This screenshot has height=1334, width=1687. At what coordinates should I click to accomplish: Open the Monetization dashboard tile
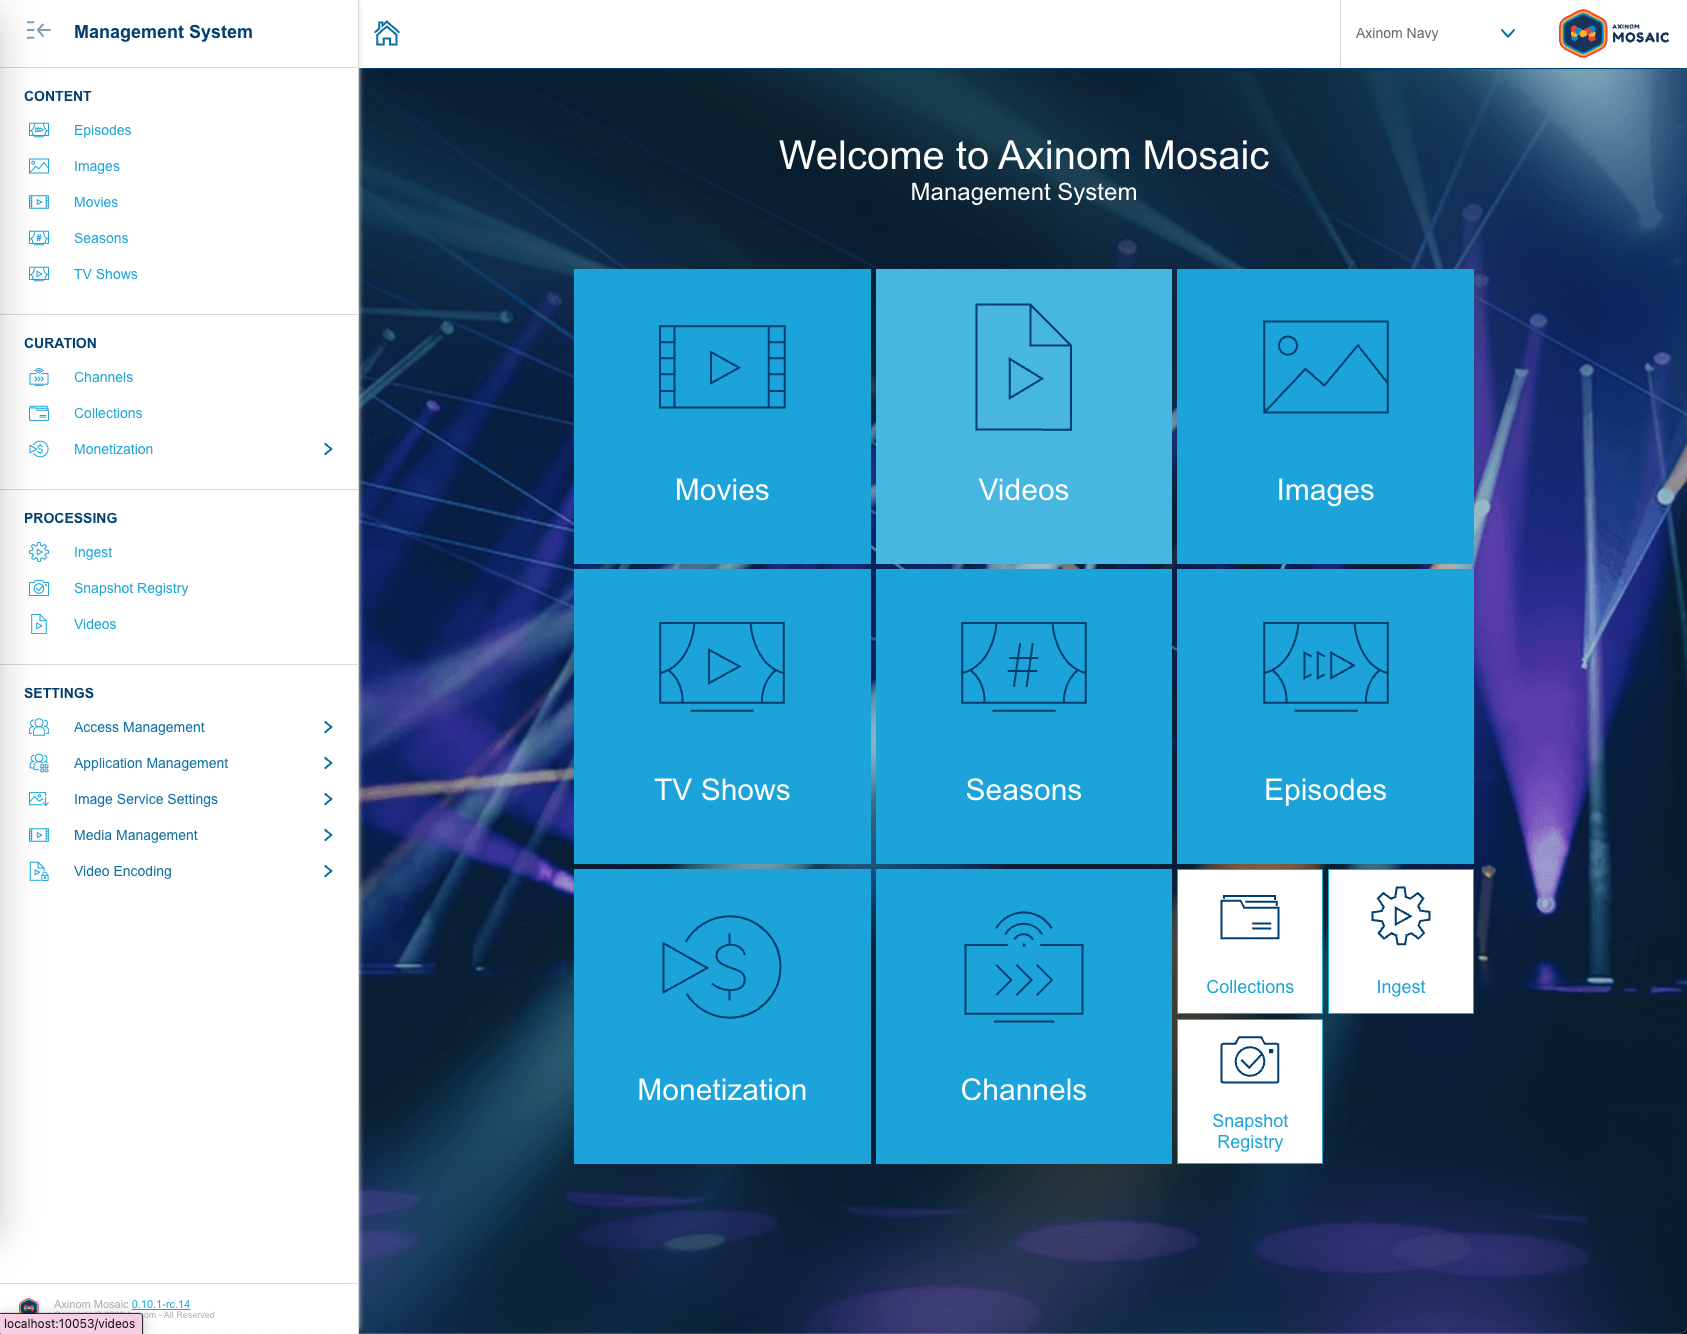722,1016
